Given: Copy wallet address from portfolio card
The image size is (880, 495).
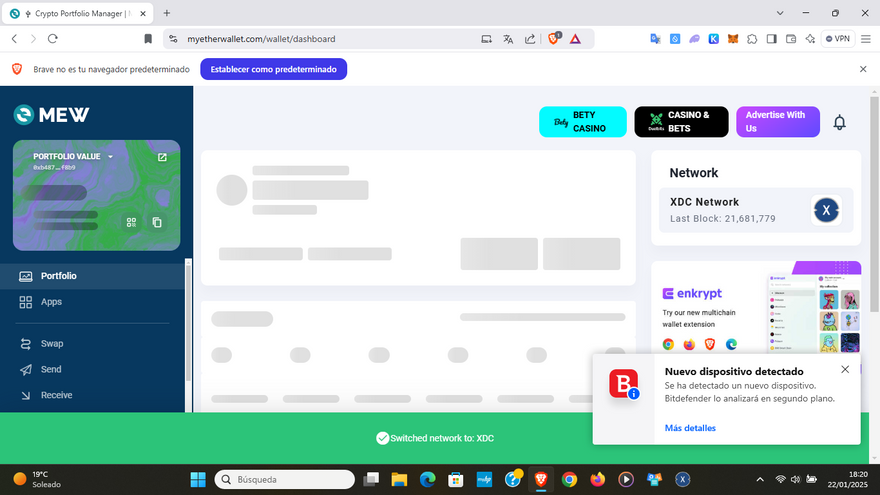Looking at the screenshot, I should point(157,222).
